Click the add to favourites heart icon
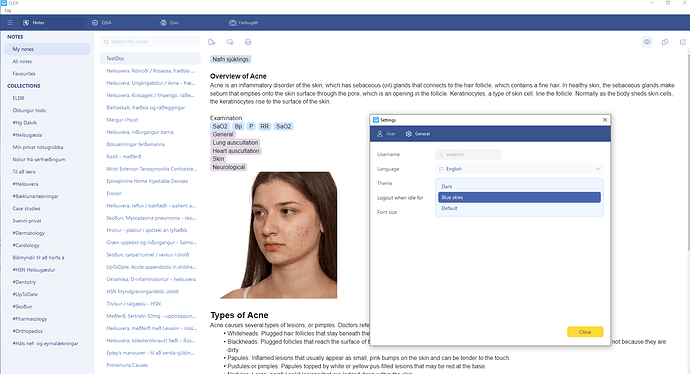Viewport: 690px width, 374px height. click(230, 42)
